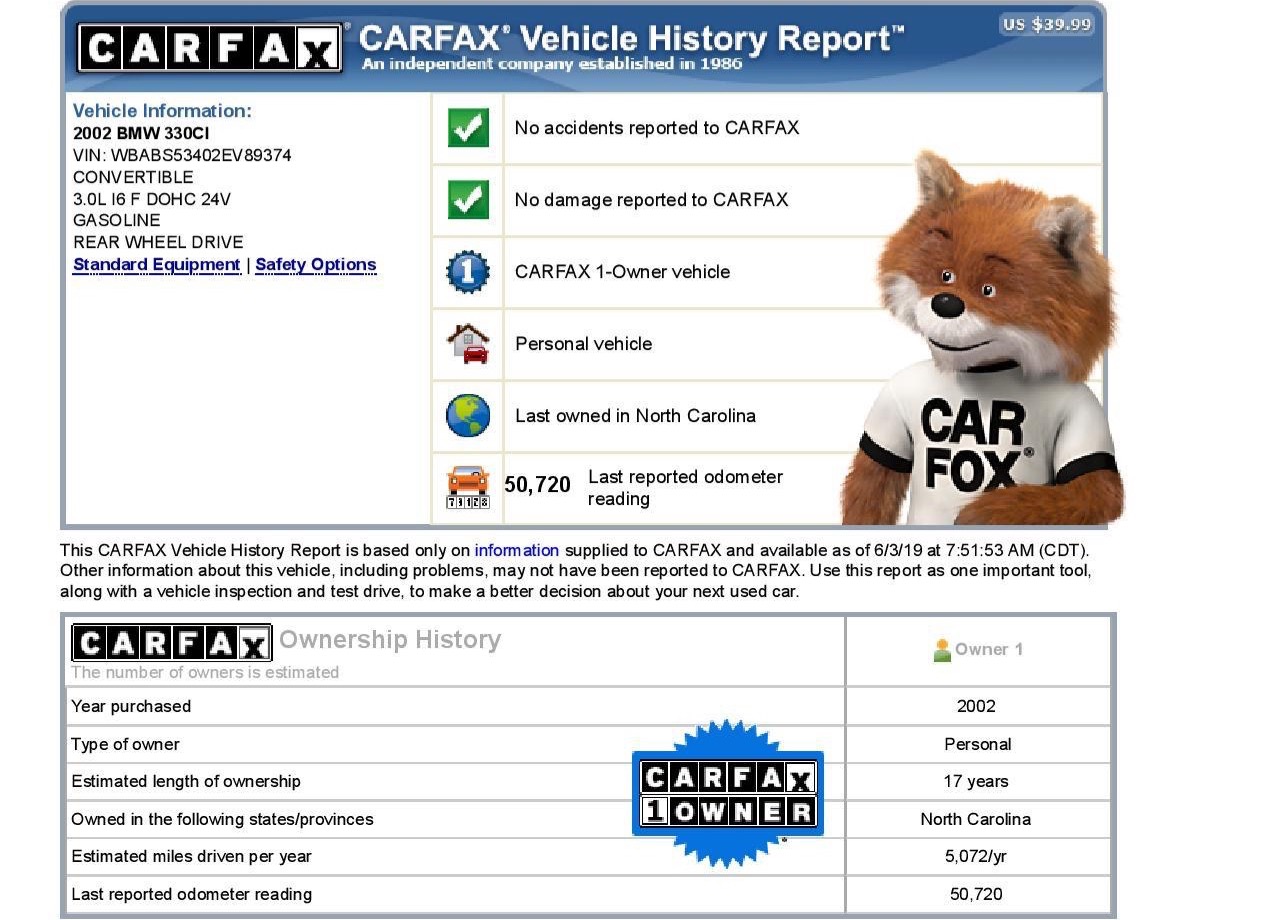Click the CARFAX Vehicle History Report title

tap(631, 38)
